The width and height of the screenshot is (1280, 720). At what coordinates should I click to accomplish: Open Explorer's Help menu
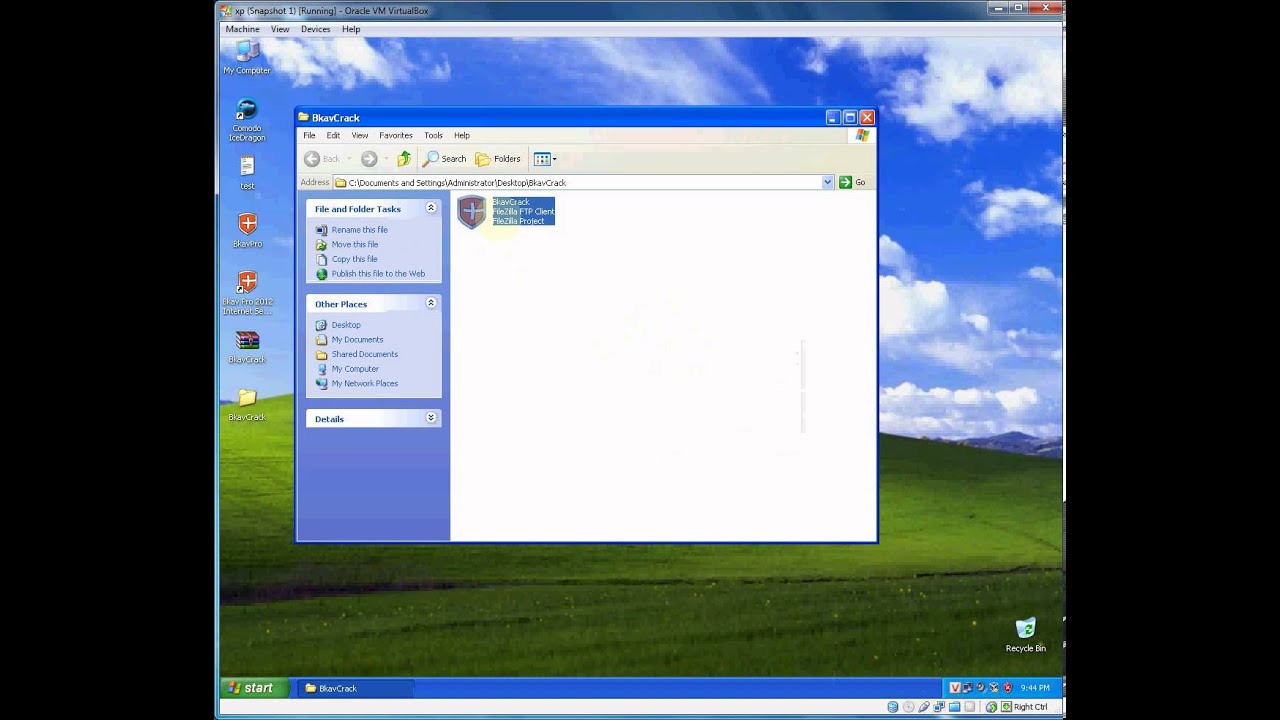click(462, 135)
